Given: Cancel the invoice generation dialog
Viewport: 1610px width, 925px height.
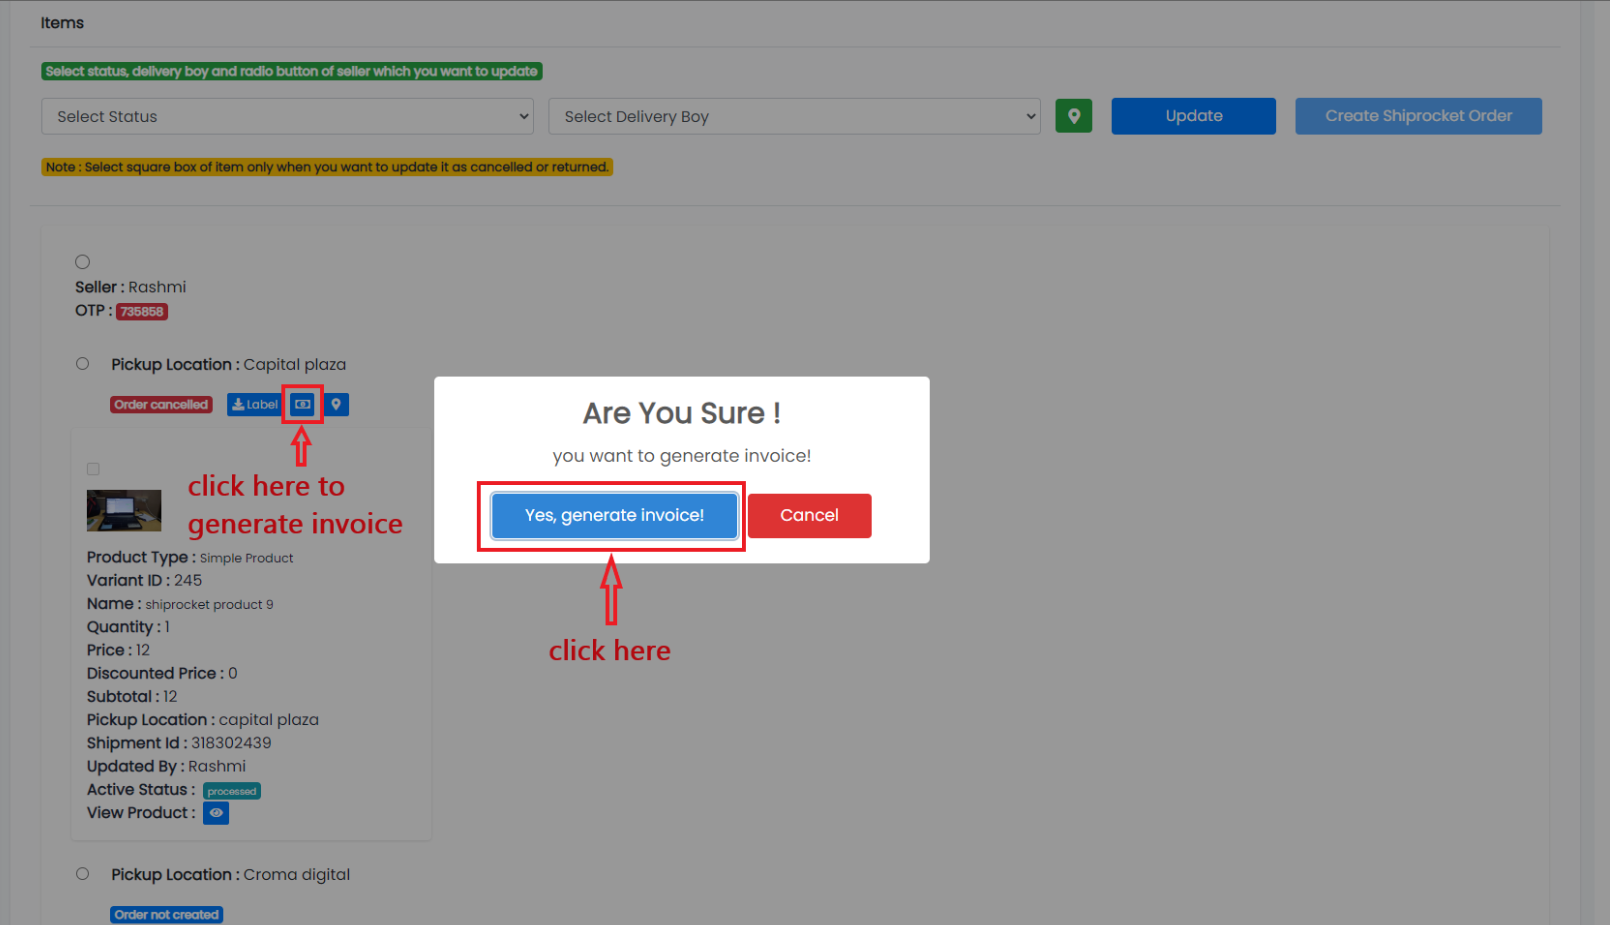Looking at the screenshot, I should (x=809, y=515).
